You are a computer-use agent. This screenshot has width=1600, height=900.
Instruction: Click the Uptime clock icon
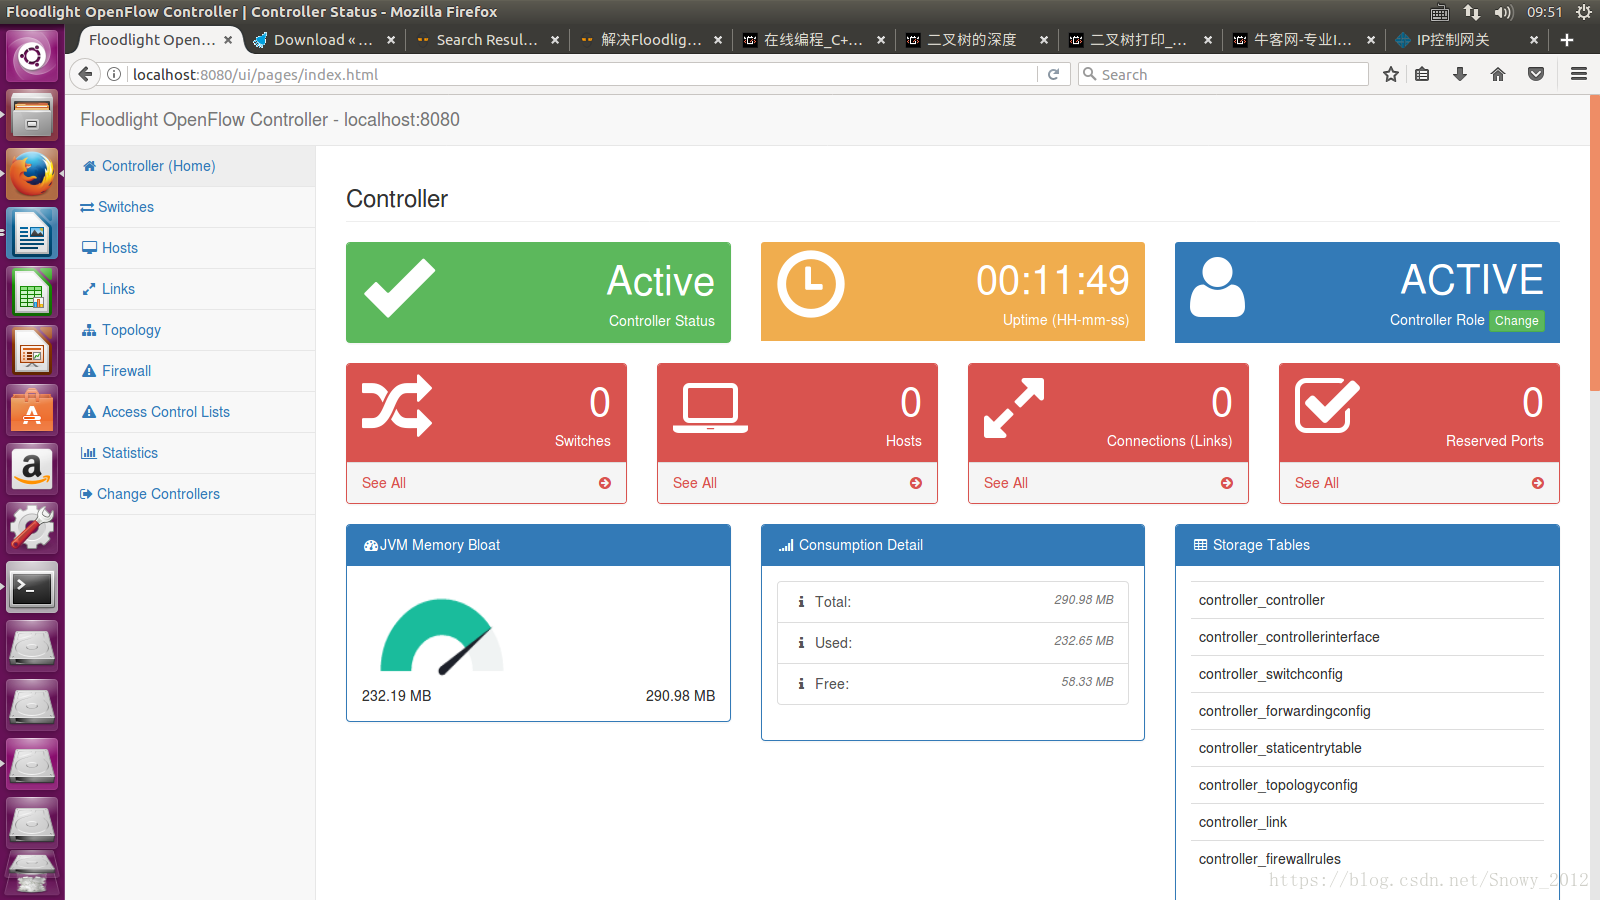pos(811,284)
